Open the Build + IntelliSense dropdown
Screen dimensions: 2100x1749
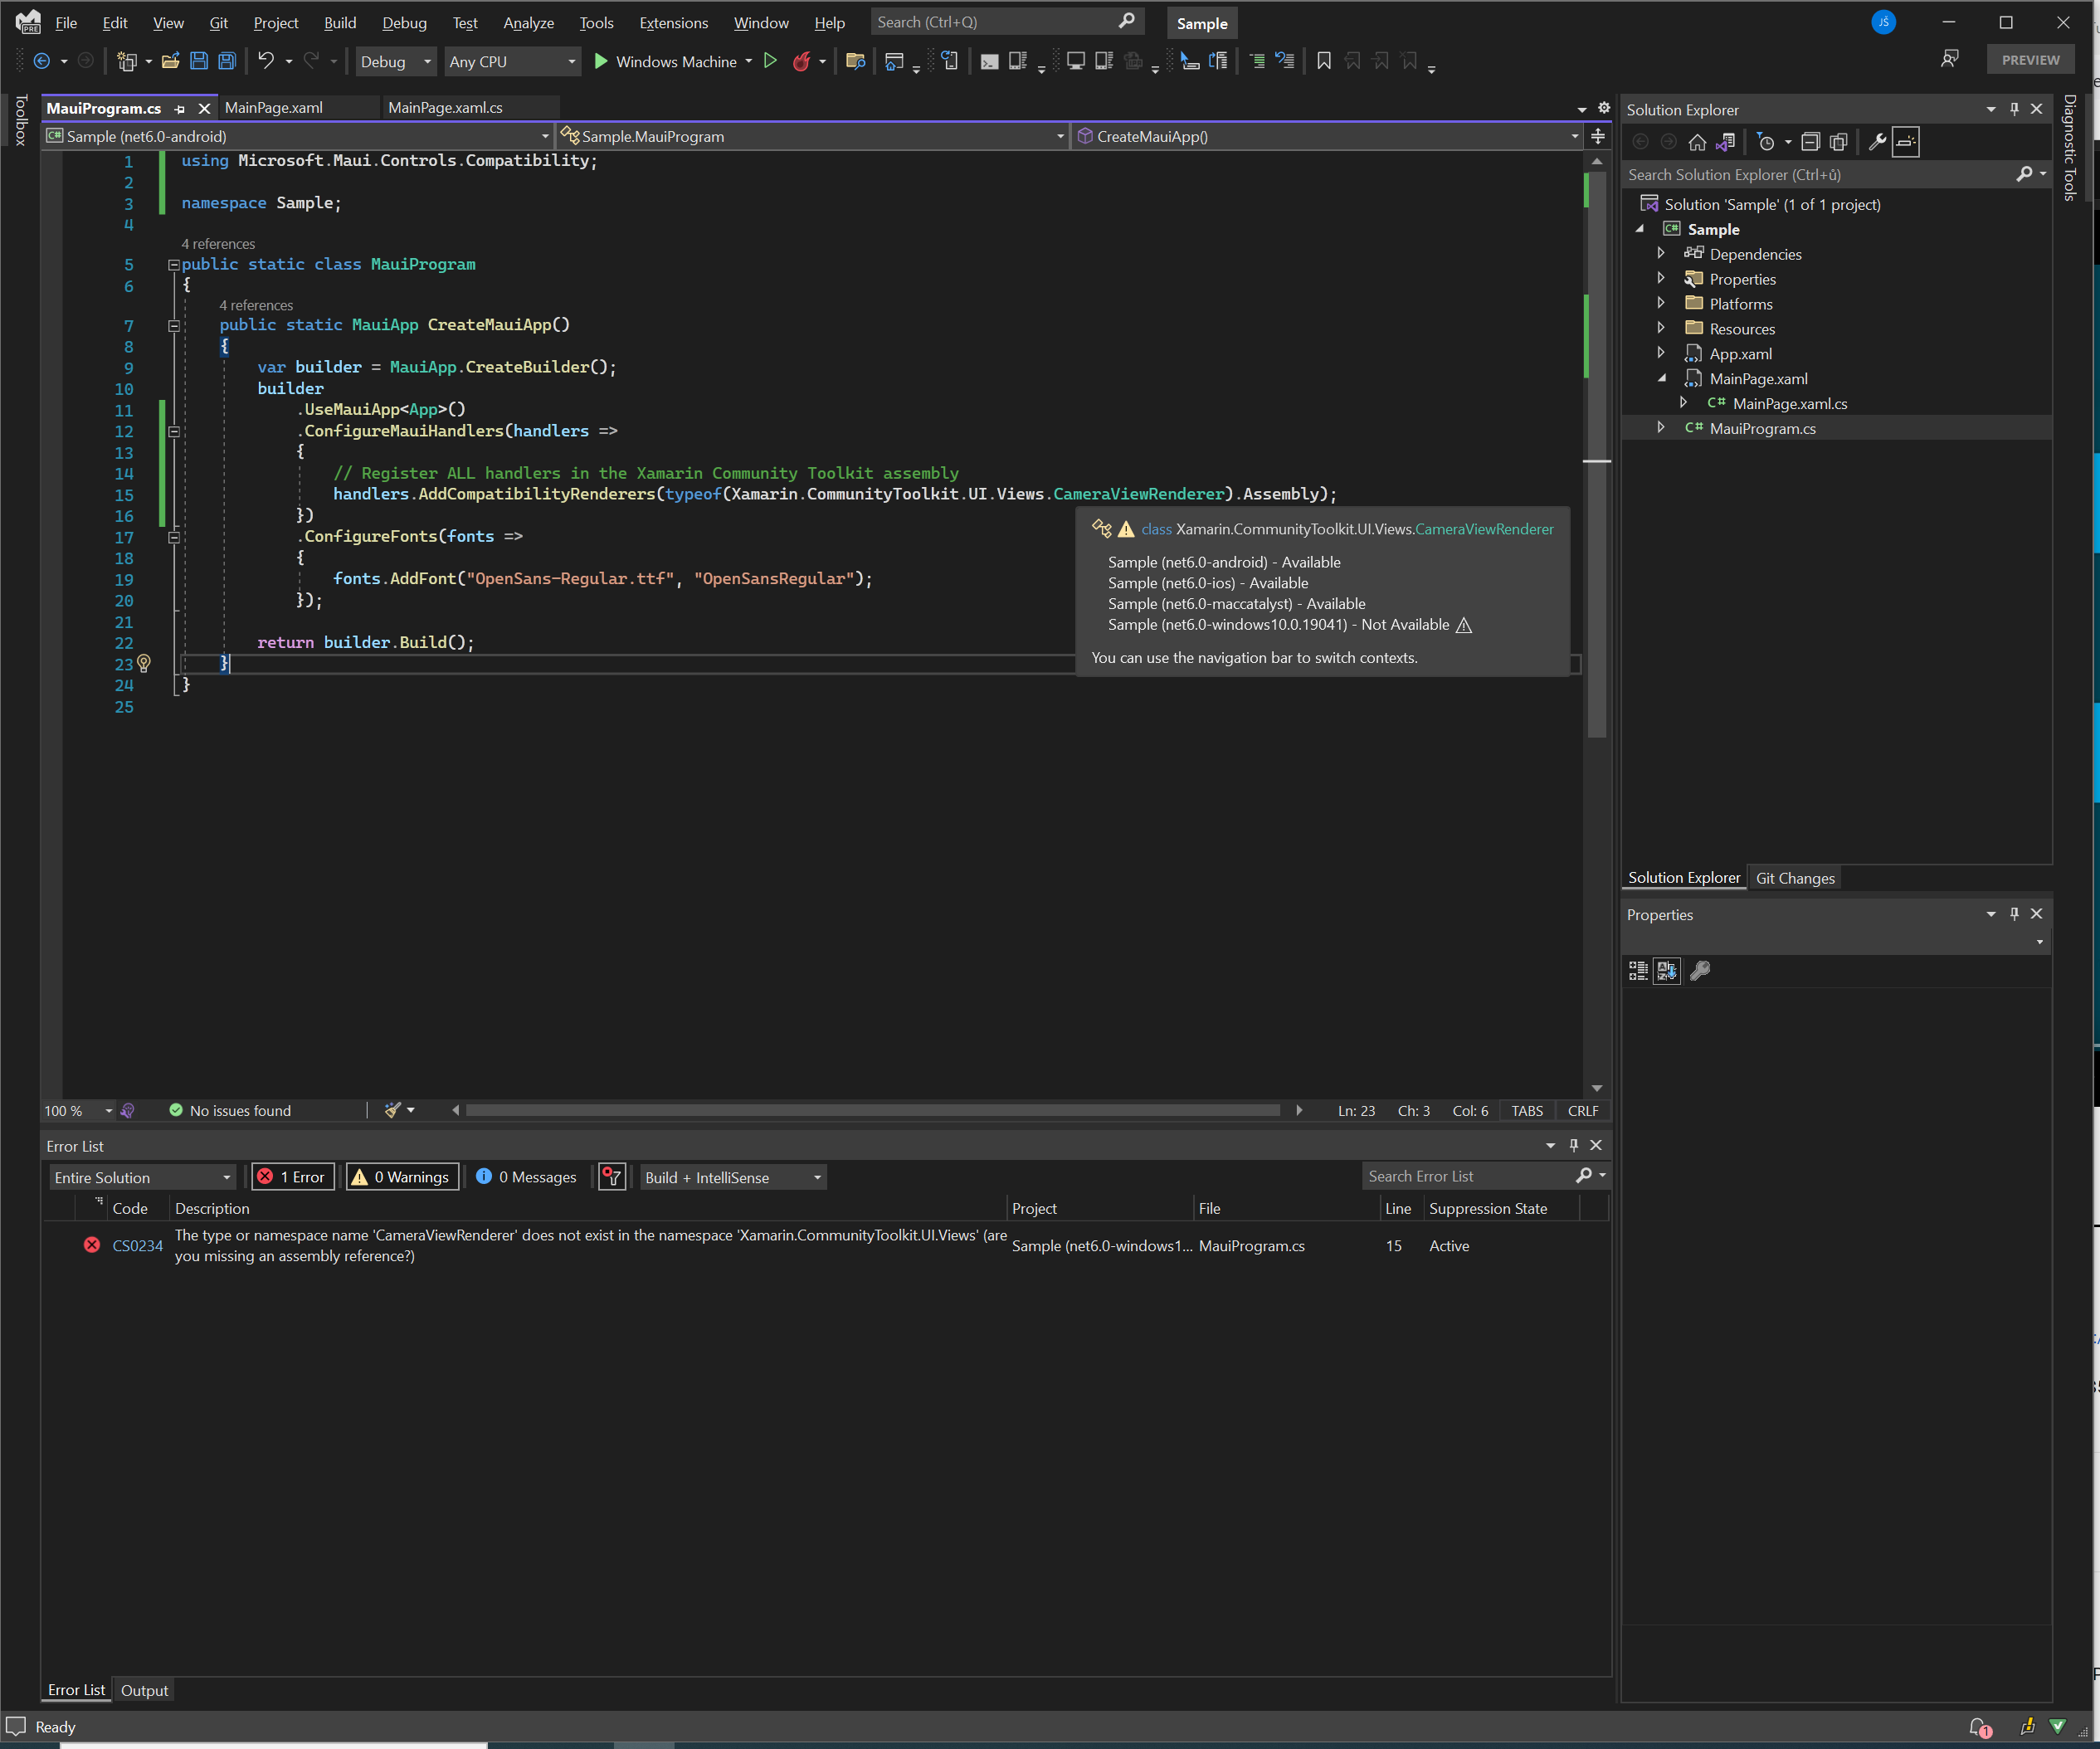(x=732, y=1177)
